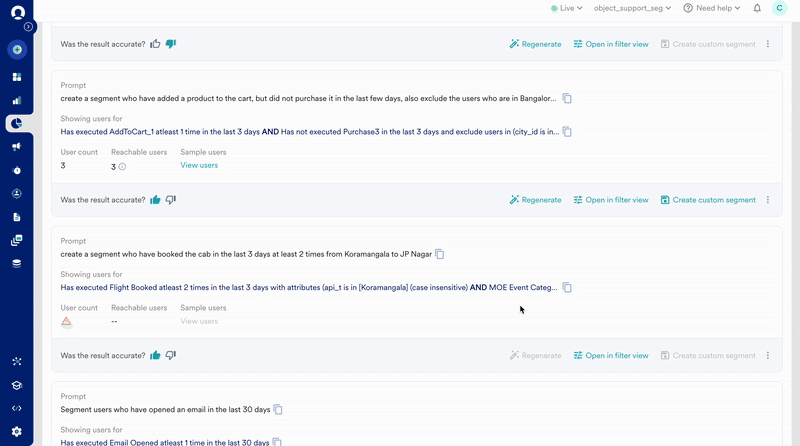
Task: Thumbs down the Flight Booked result
Action: tap(171, 355)
